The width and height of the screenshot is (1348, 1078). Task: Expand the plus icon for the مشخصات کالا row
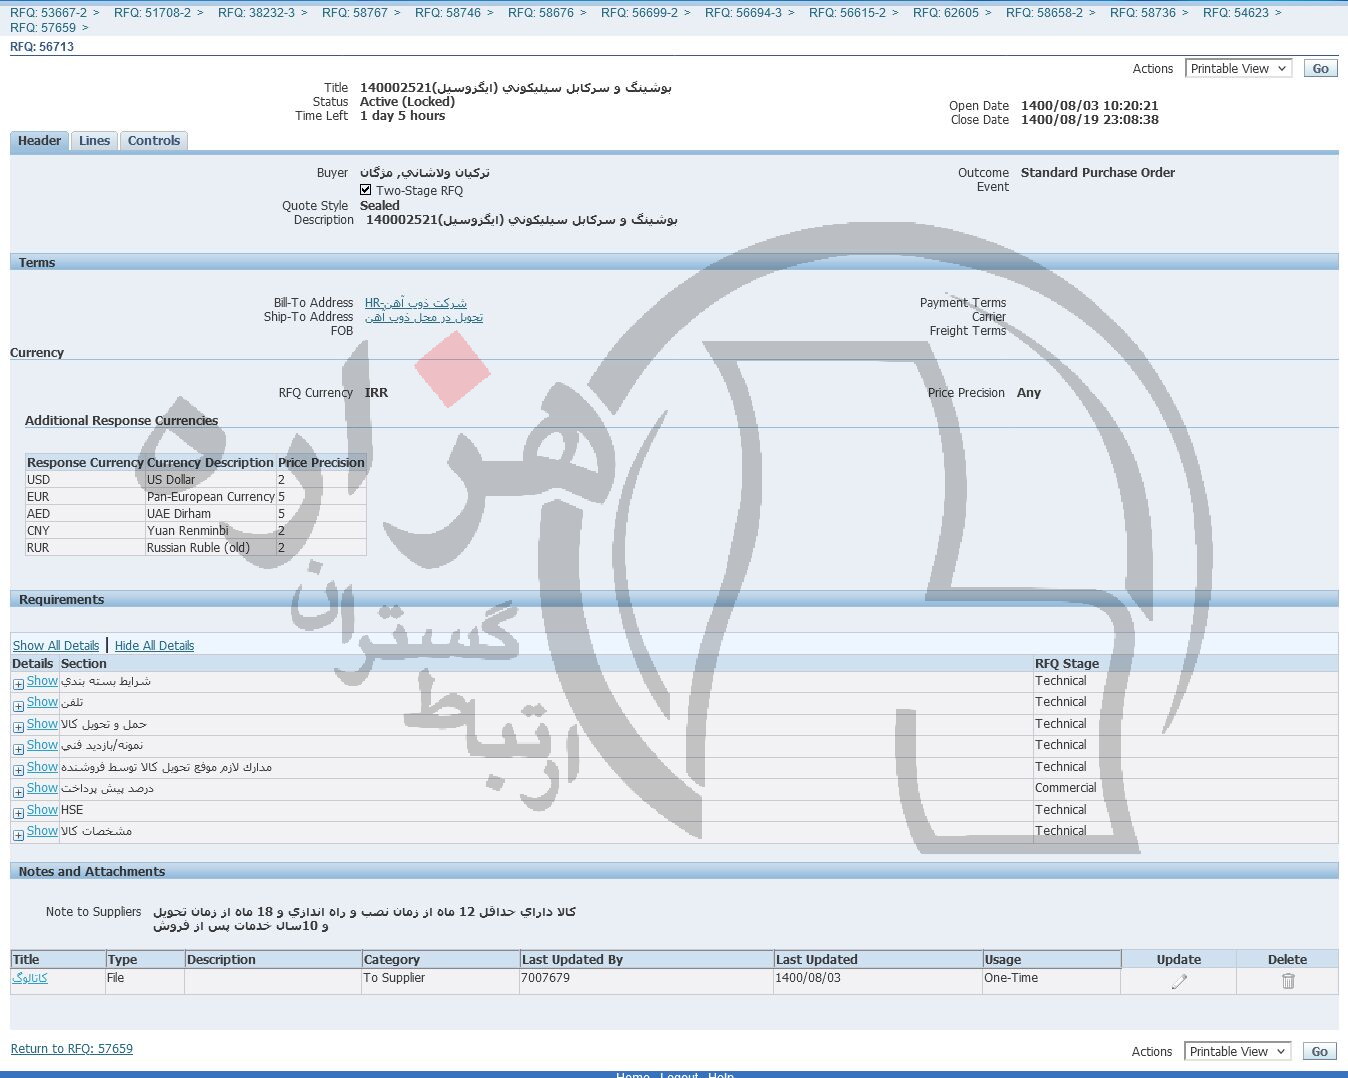click(x=18, y=835)
